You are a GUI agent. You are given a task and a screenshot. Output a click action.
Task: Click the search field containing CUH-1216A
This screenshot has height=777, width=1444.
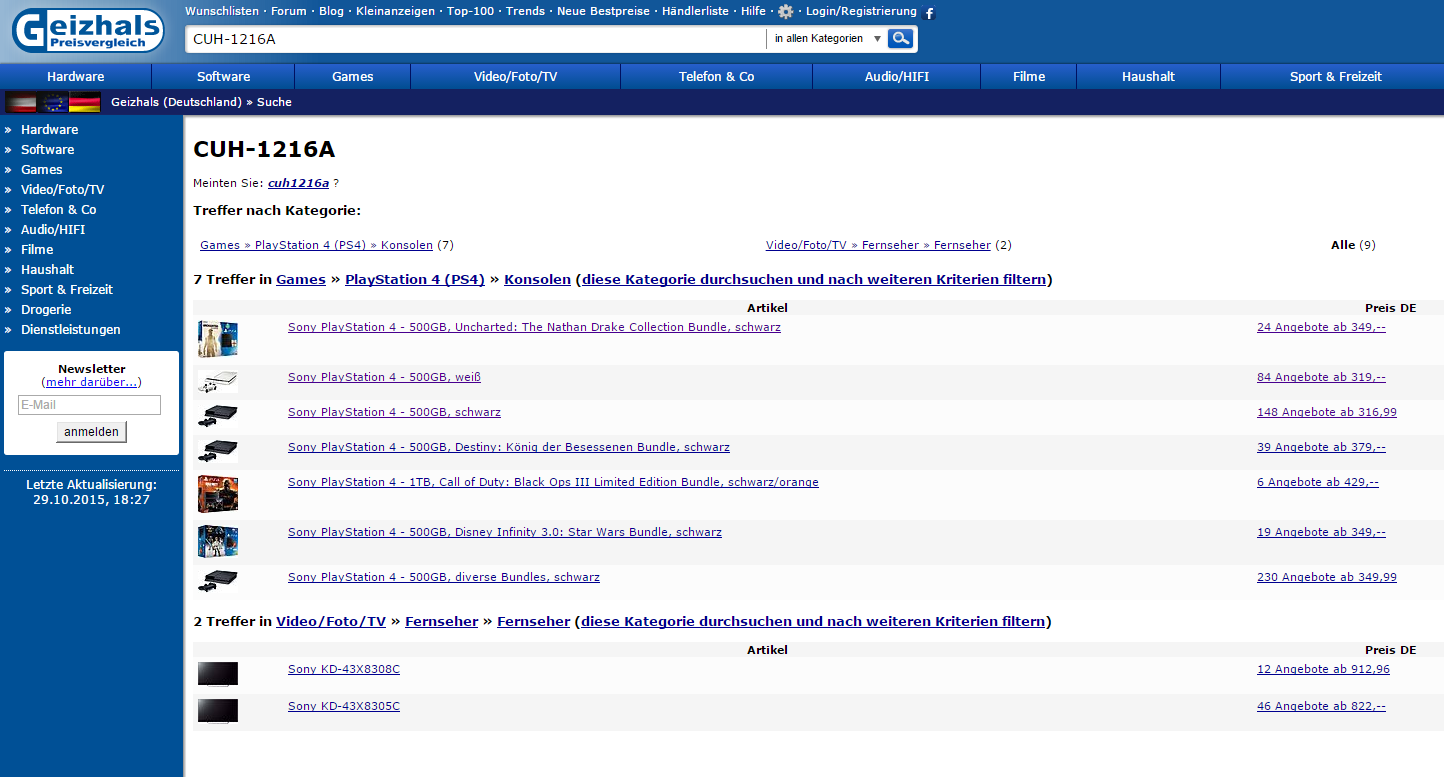(x=476, y=38)
